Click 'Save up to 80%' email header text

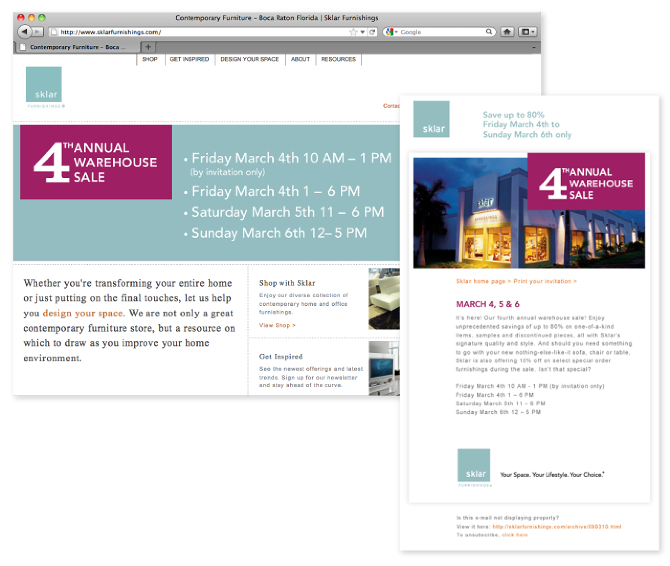[514, 115]
